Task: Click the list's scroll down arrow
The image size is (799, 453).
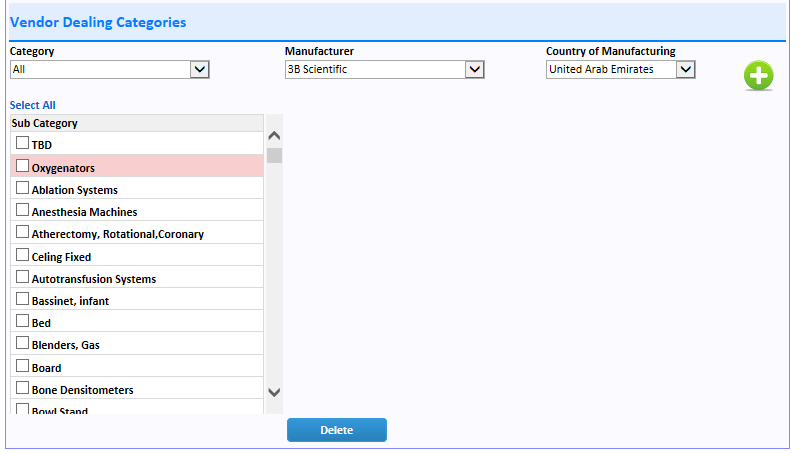Action: (x=274, y=392)
